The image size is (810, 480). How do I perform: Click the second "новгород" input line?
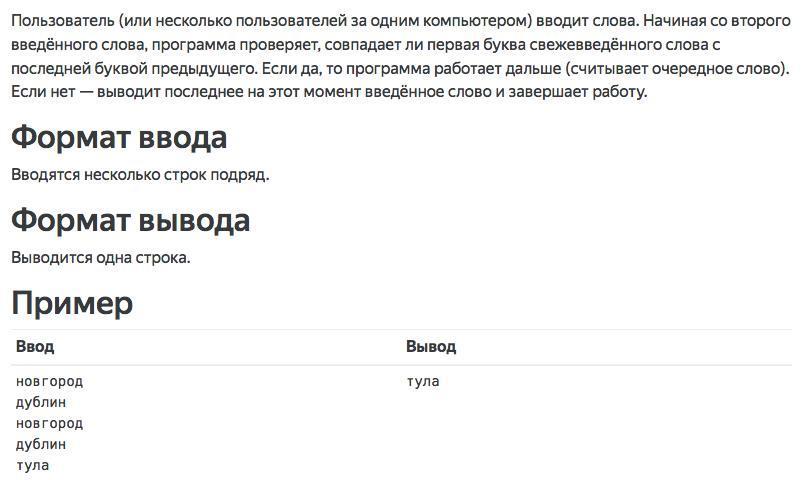click(x=50, y=423)
